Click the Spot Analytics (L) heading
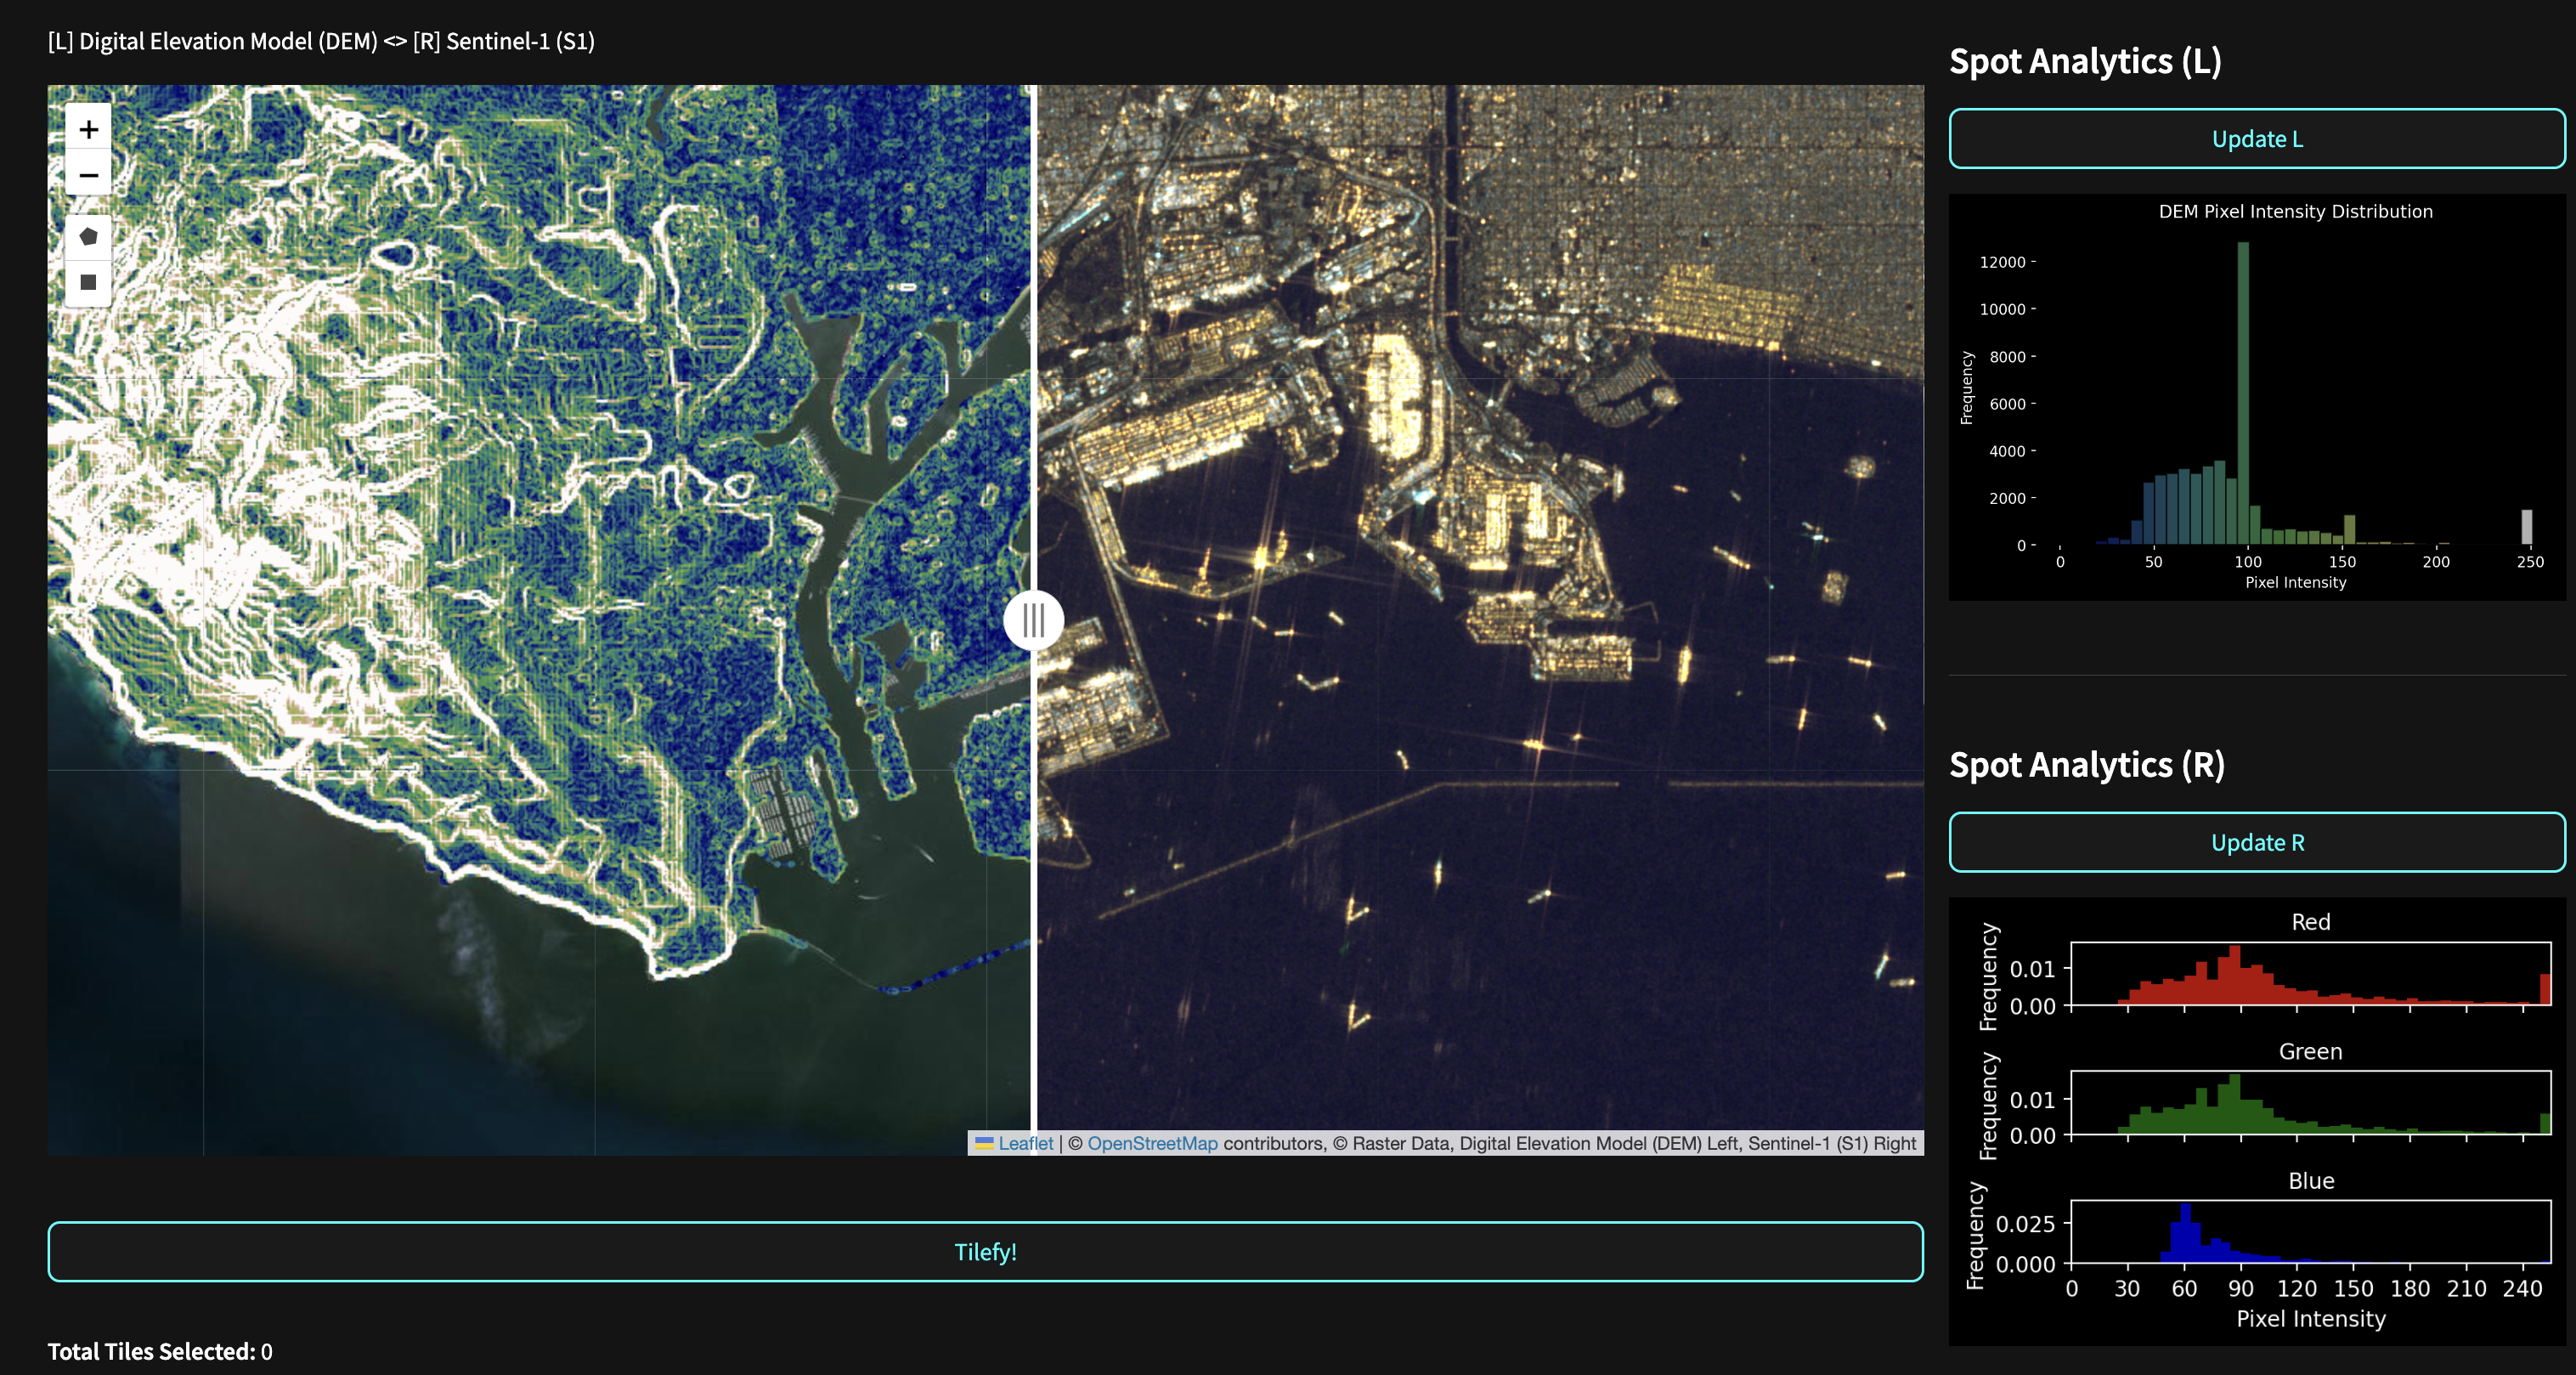2576x1375 pixels. 2085,61
